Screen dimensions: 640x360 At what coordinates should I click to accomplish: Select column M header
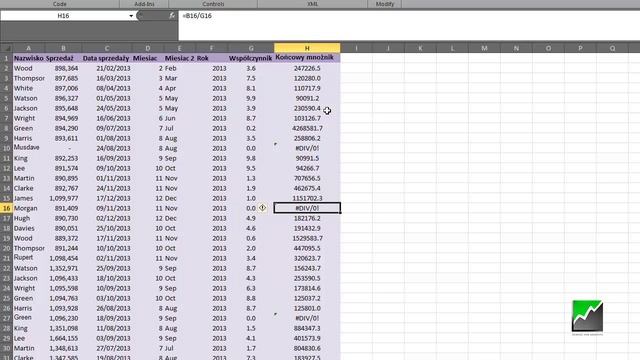click(484, 48)
